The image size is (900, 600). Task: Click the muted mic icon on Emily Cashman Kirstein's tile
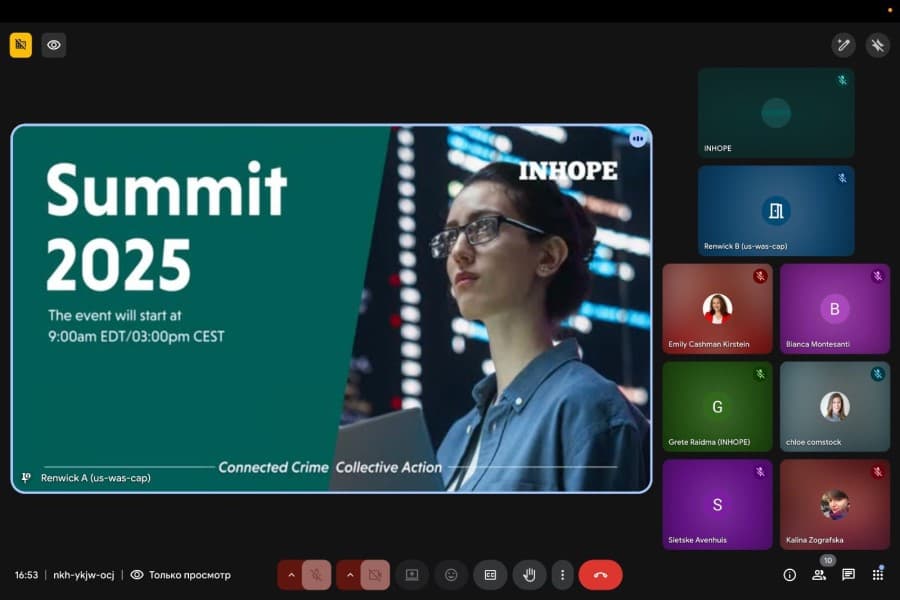[x=761, y=276]
